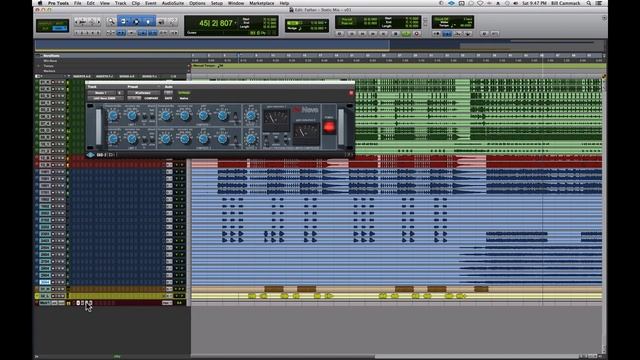
Task: Open the main counter format dropdown arrow
Action: [236, 22]
